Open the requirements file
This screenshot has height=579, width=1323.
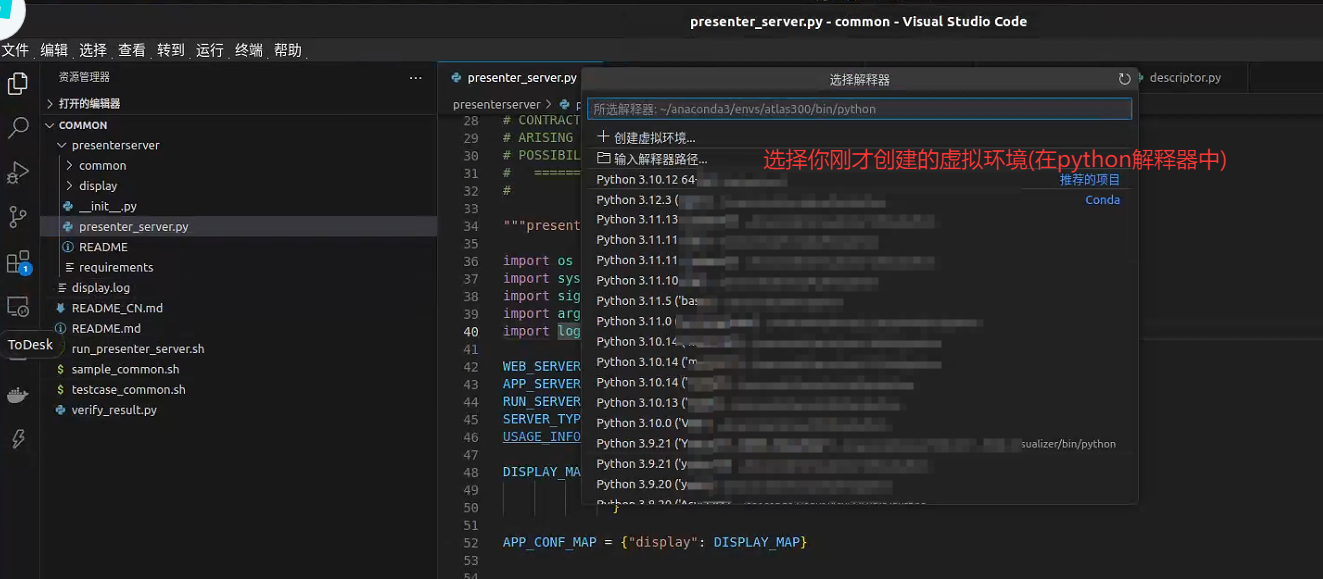point(238,267)
